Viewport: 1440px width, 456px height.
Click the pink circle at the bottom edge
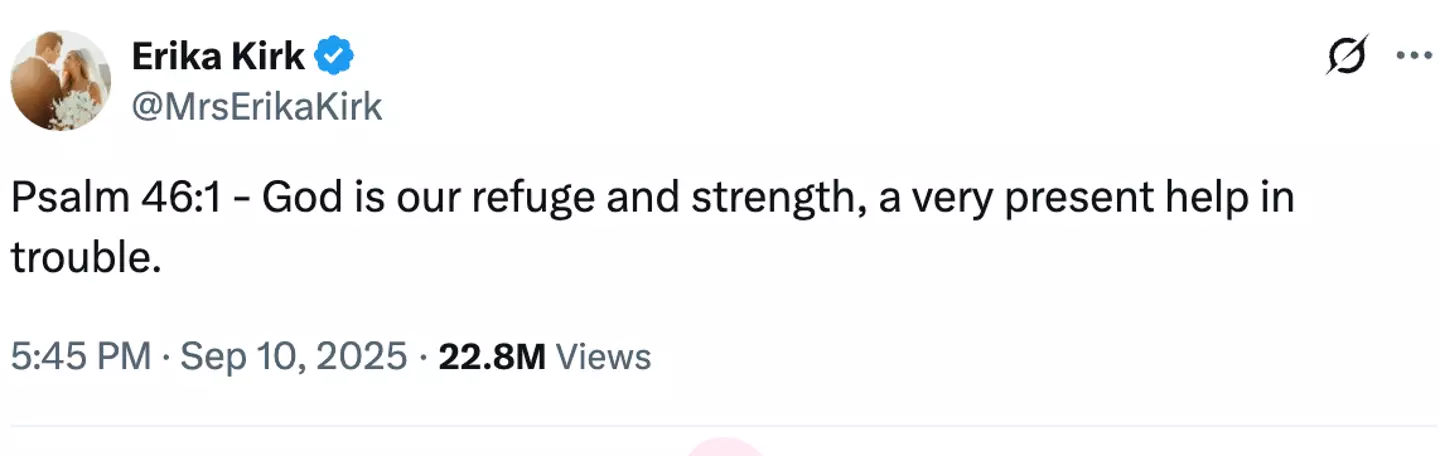tap(727, 449)
